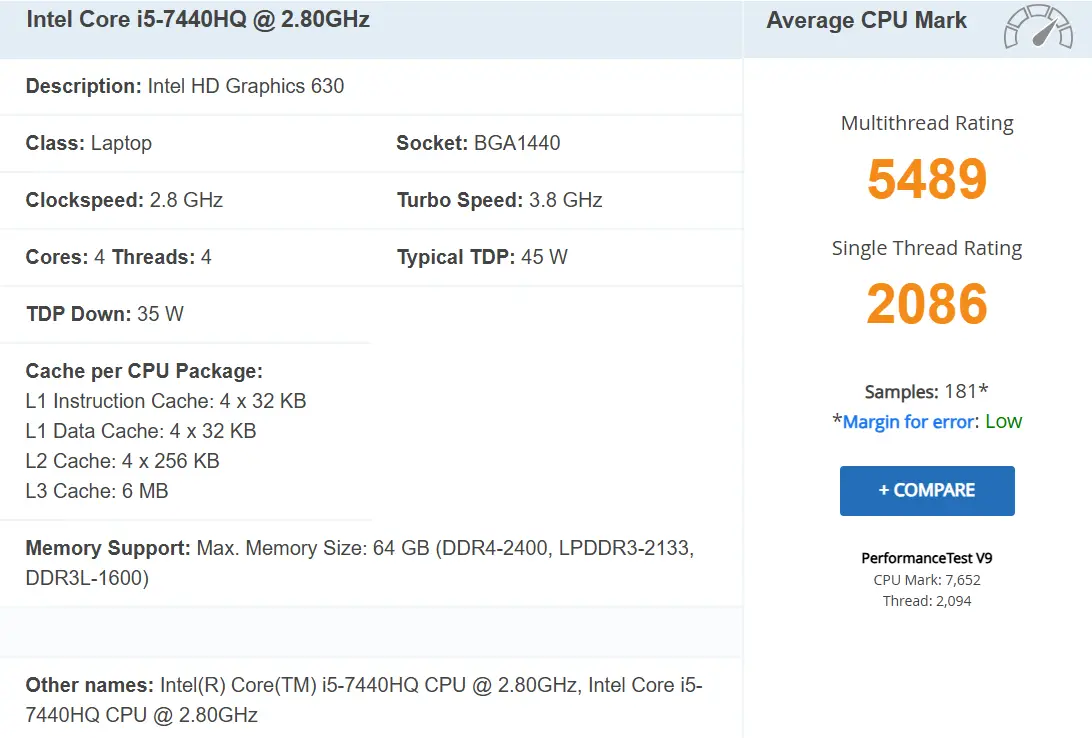Click the + COMPARE button
1092x738 pixels.
pyautogui.click(x=927, y=491)
